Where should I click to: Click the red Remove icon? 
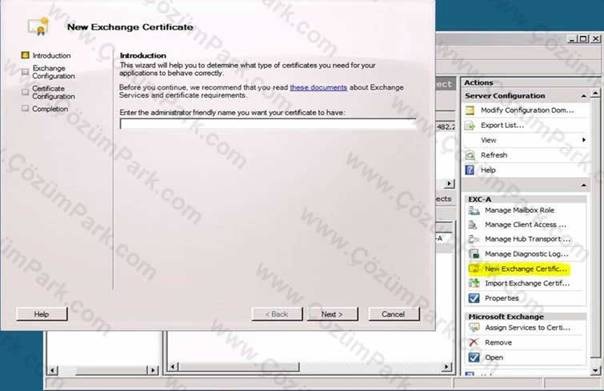(x=474, y=342)
